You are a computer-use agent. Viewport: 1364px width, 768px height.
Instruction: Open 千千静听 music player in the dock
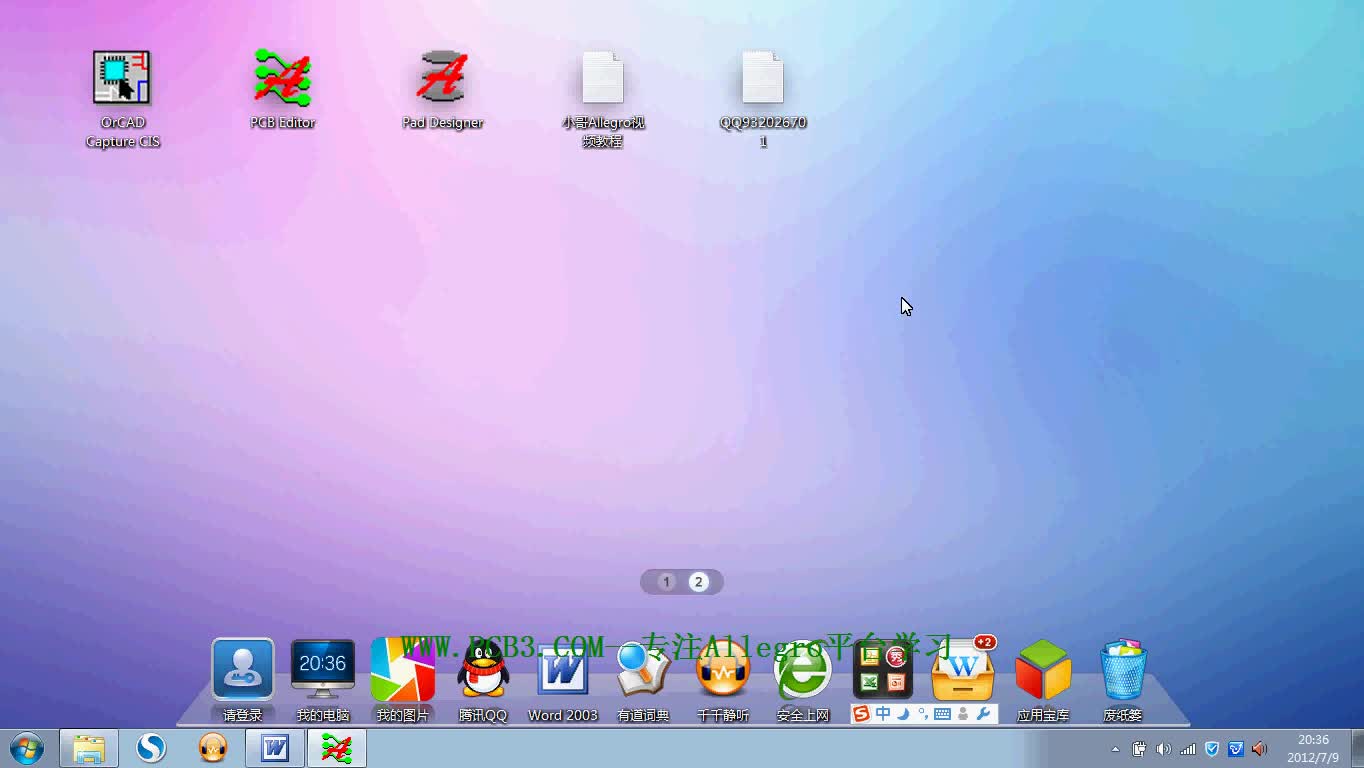[x=723, y=680]
